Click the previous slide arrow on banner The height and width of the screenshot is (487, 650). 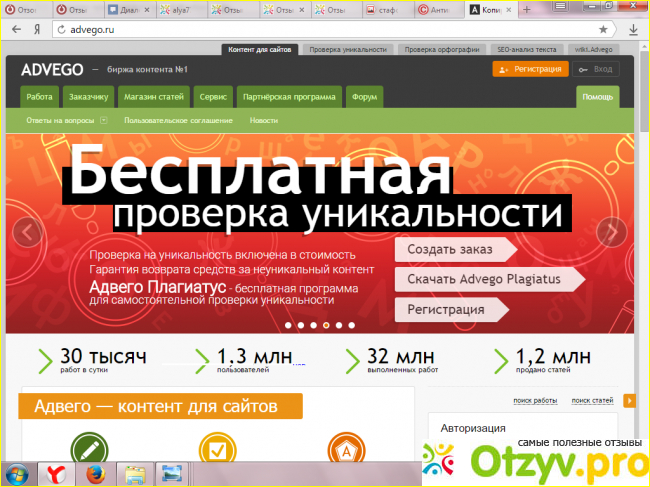(27, 232)
